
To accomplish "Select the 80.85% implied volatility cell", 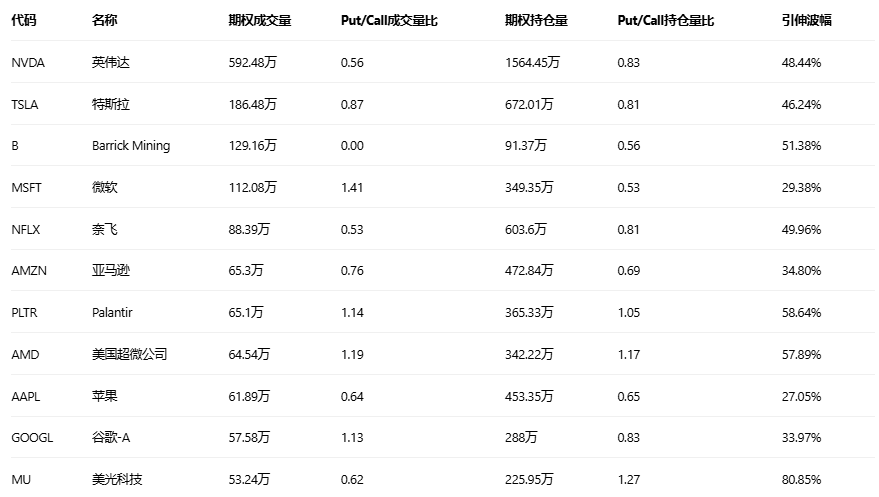I will coord(801,479).
